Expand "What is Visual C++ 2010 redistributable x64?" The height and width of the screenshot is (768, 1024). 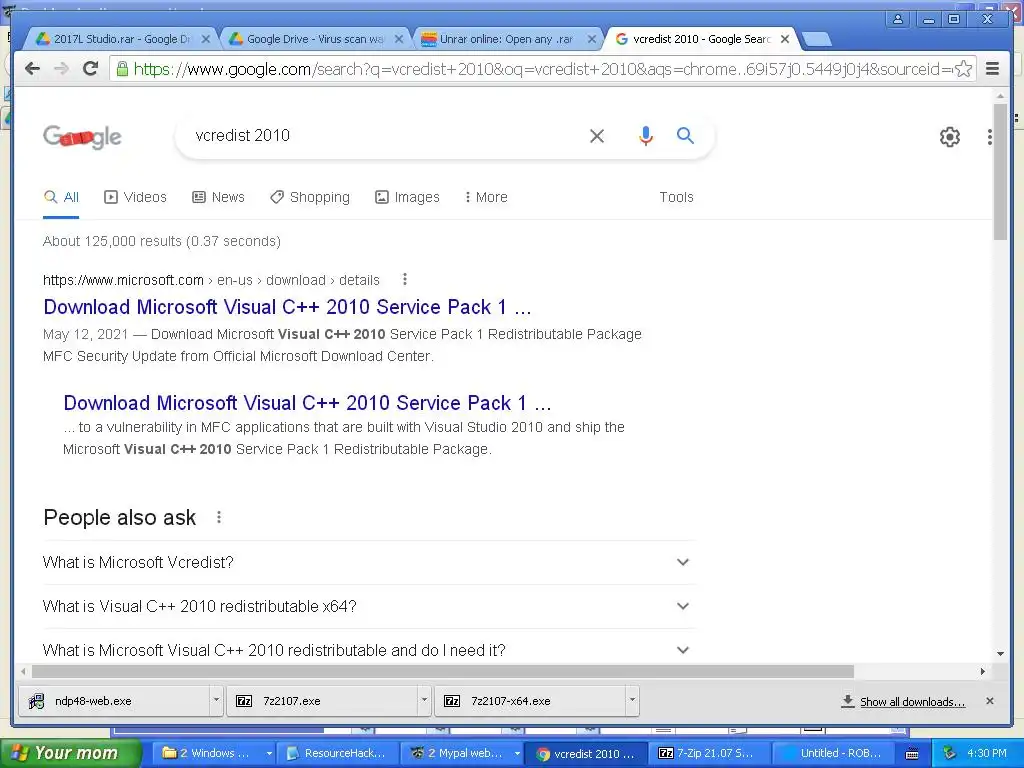369,606
